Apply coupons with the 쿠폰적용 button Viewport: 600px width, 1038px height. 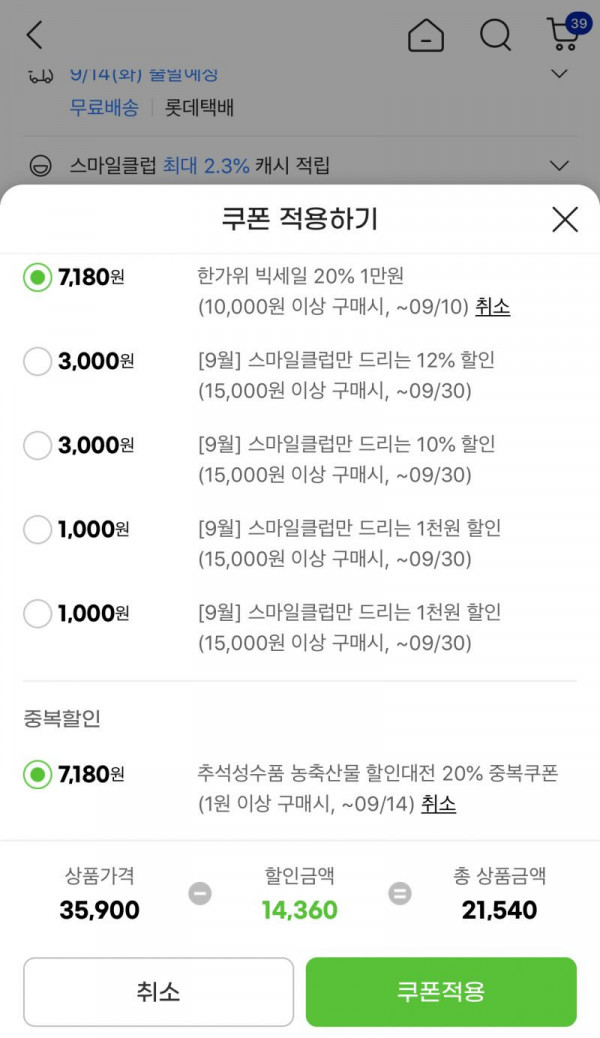pos(441,992)
